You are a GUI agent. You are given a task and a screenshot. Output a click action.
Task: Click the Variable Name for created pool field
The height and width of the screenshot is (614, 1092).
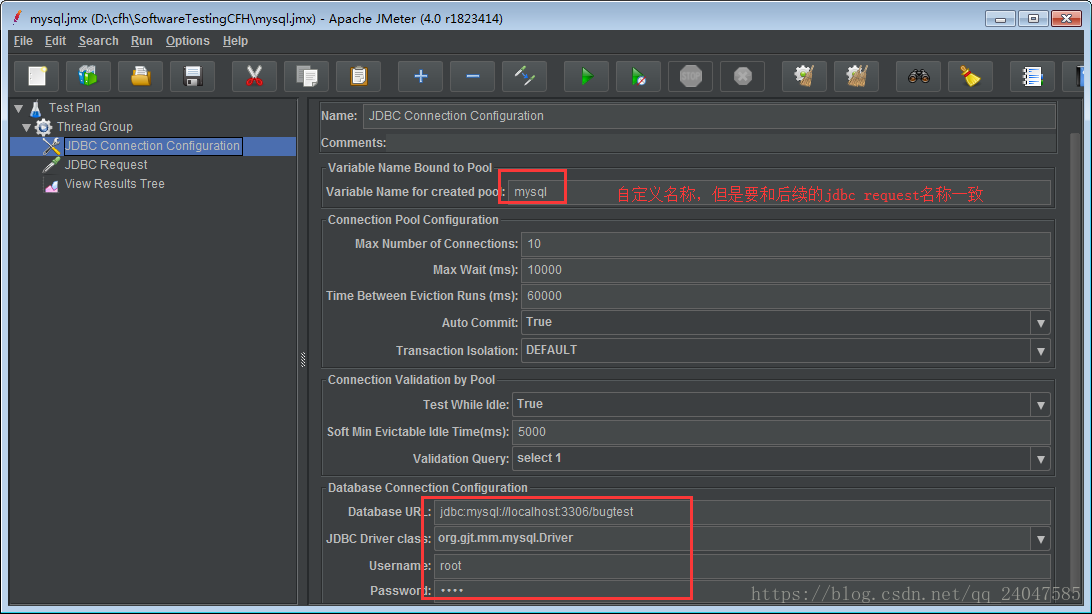779,192
